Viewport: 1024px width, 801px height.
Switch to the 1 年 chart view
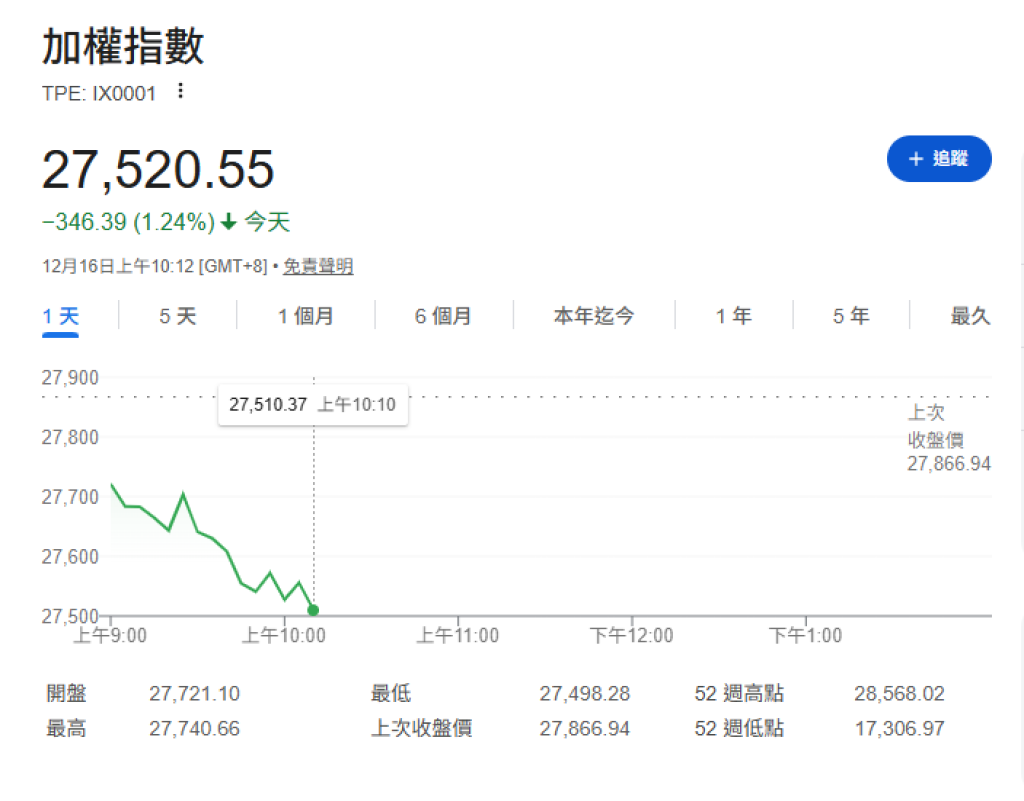coord(734,315)
